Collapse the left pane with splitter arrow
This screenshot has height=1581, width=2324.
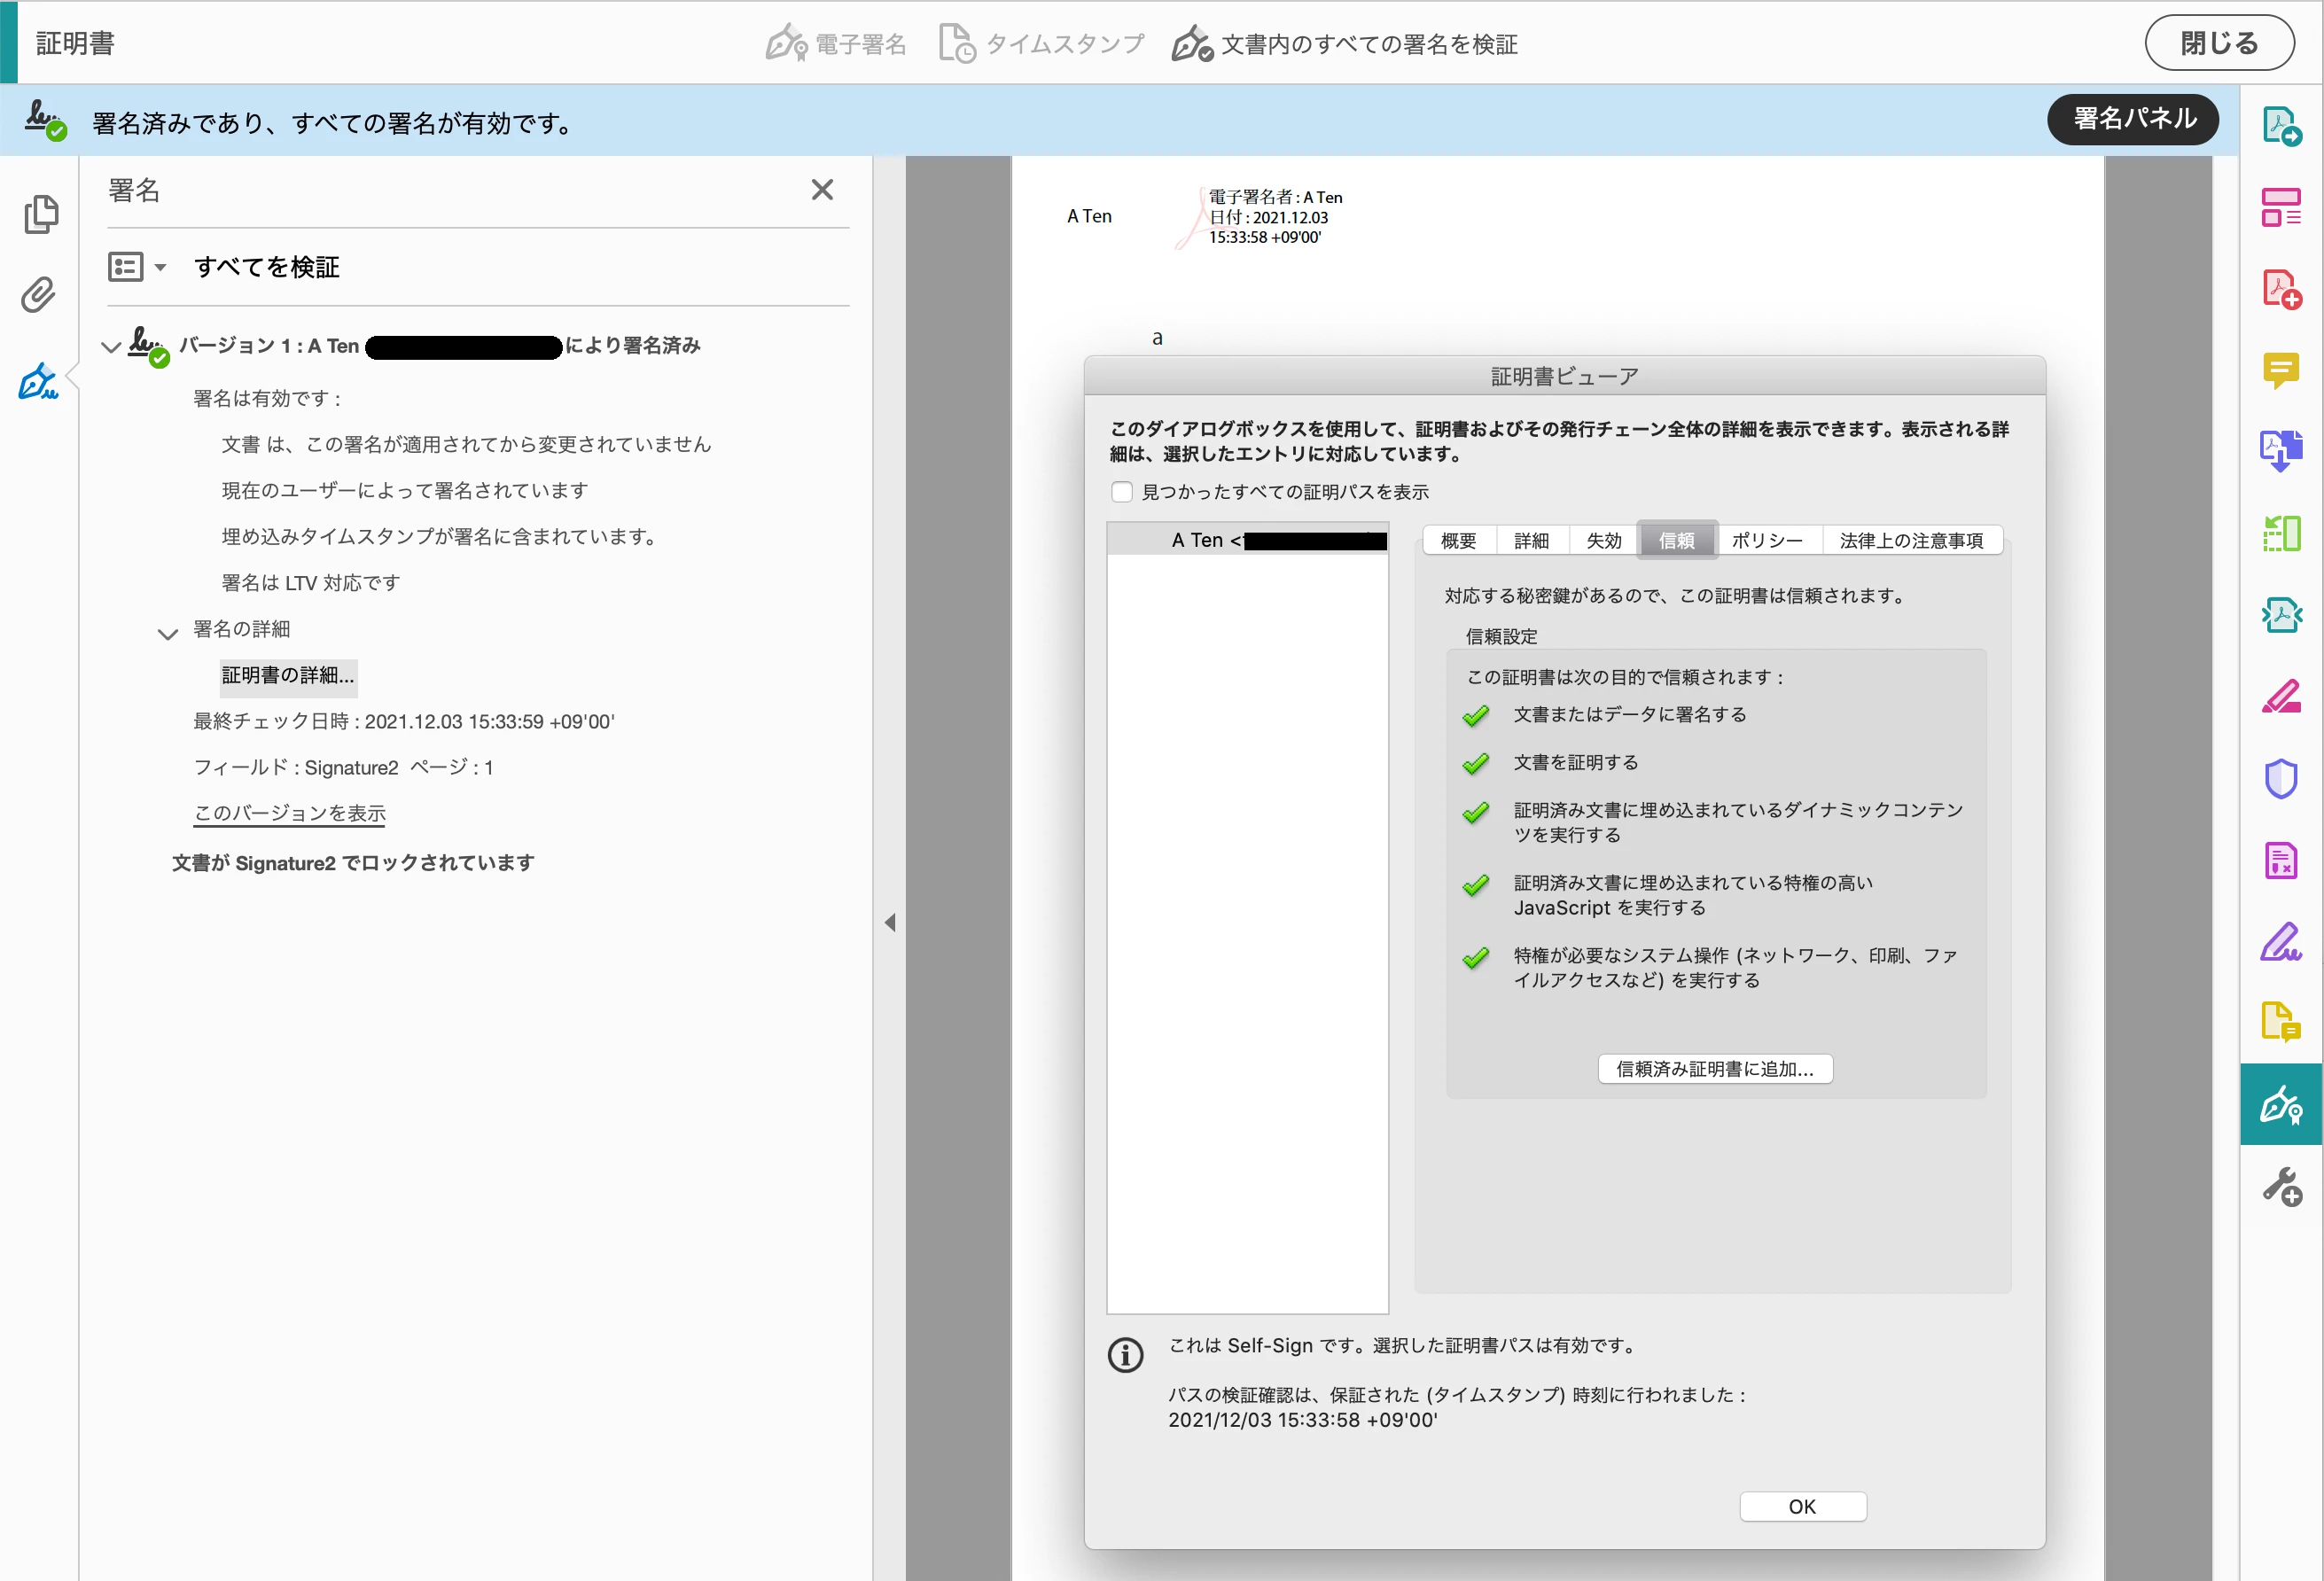pyautogui.click(x=890, y=922)
